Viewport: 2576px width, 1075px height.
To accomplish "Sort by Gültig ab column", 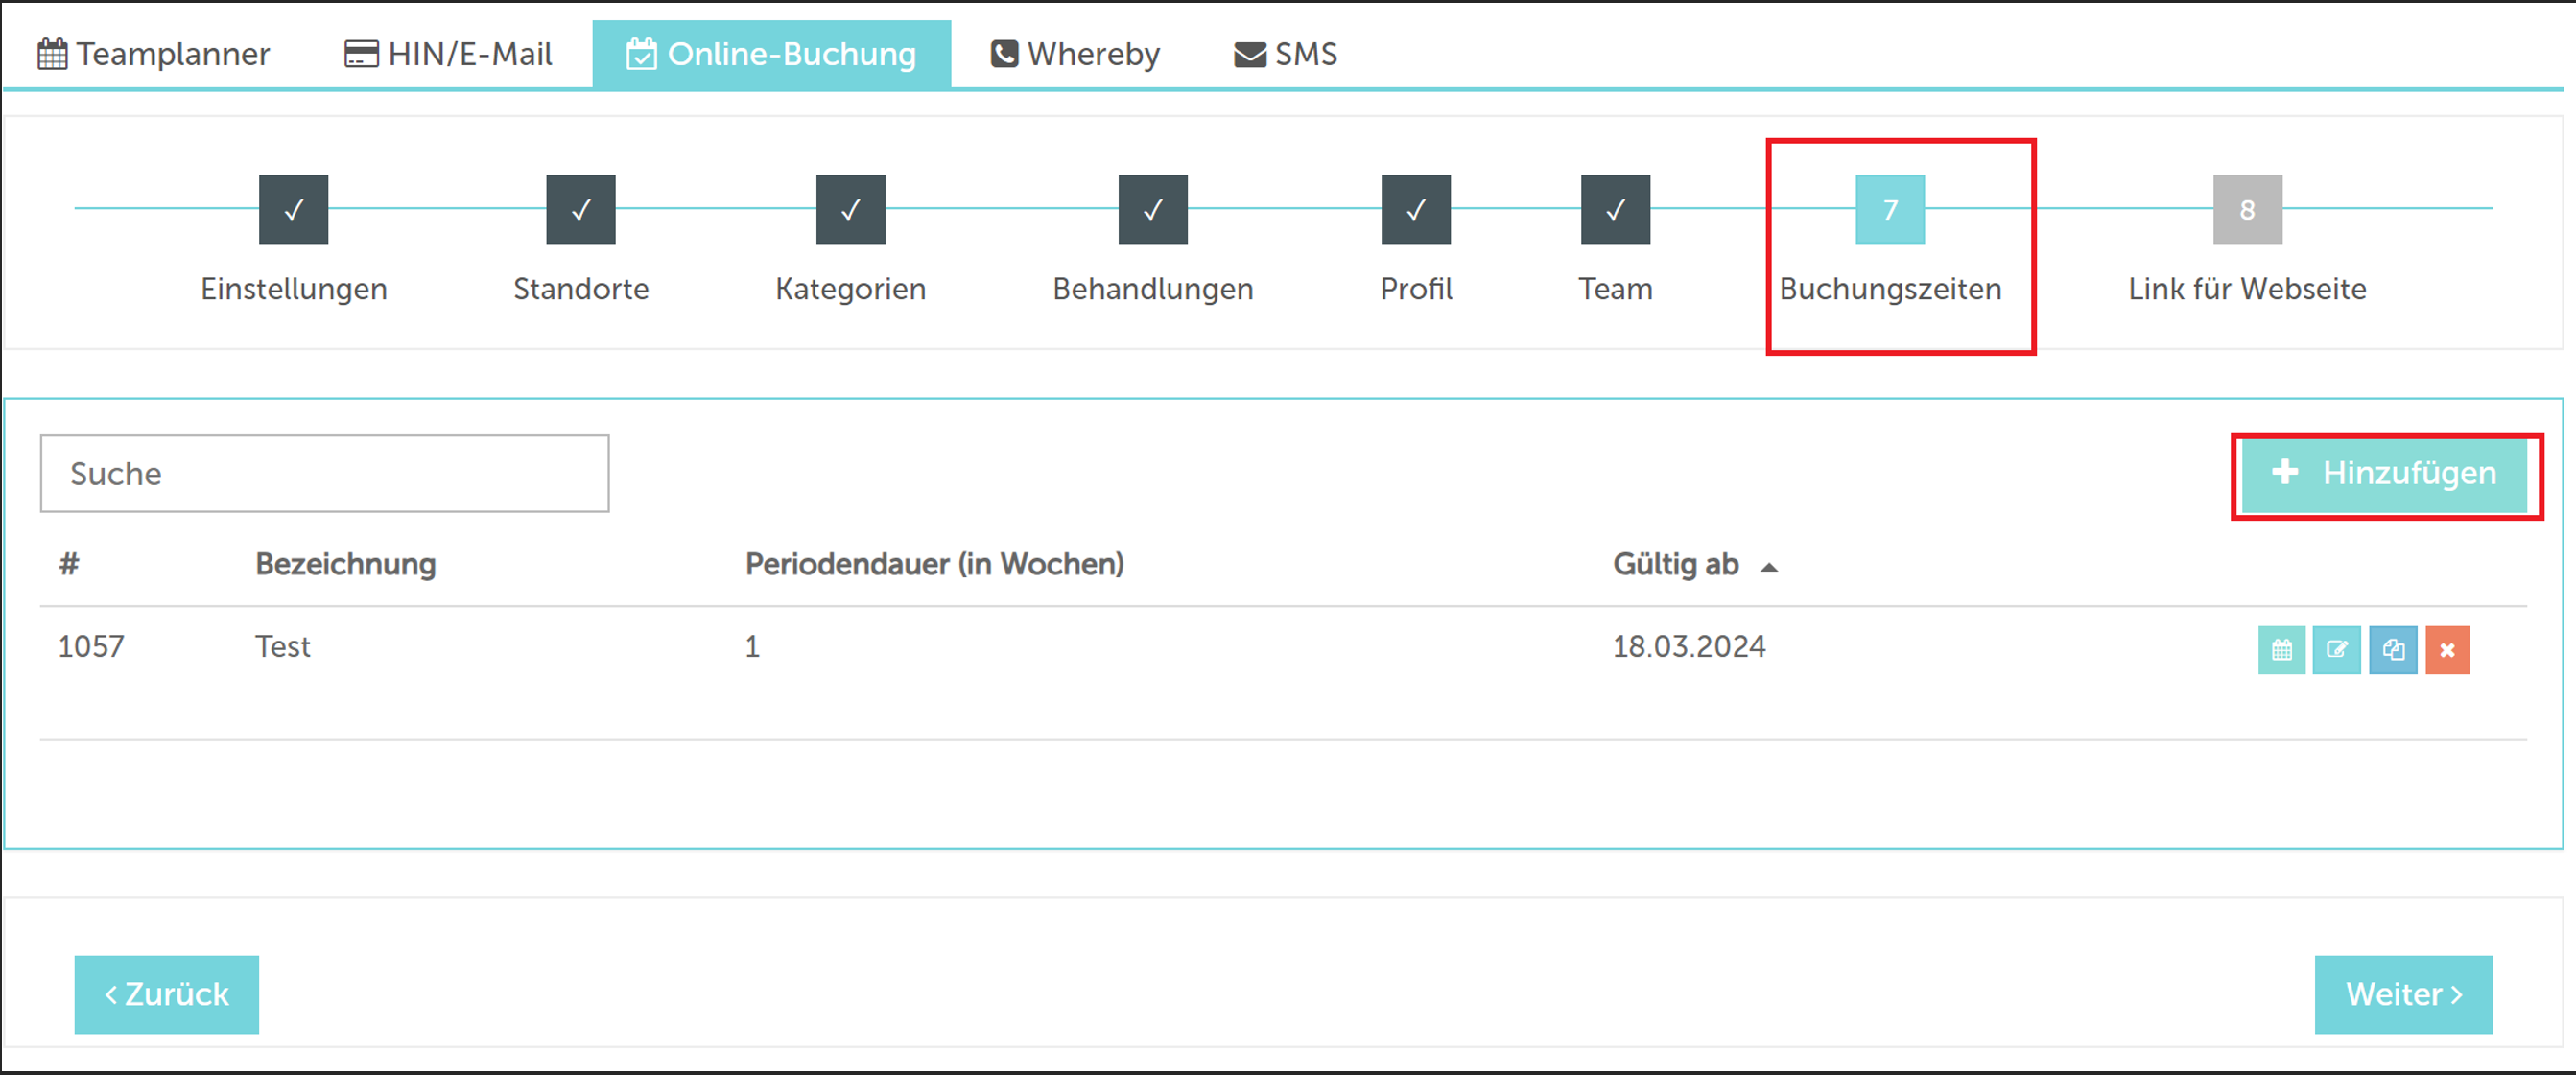I will click(1694, 564).
